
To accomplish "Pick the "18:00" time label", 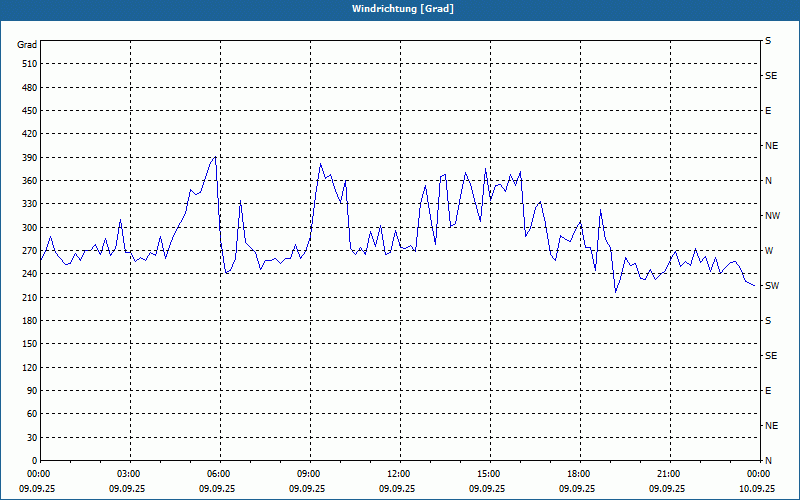I will pos(580,474).
